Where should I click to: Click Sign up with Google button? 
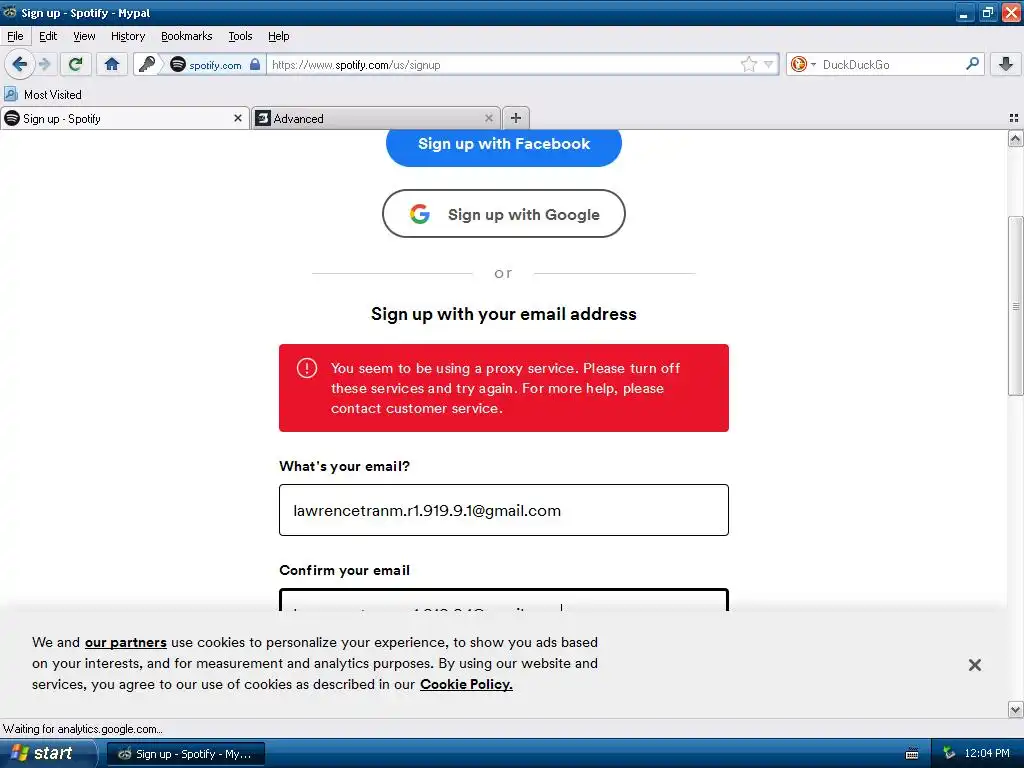click(x=504, y=214)
